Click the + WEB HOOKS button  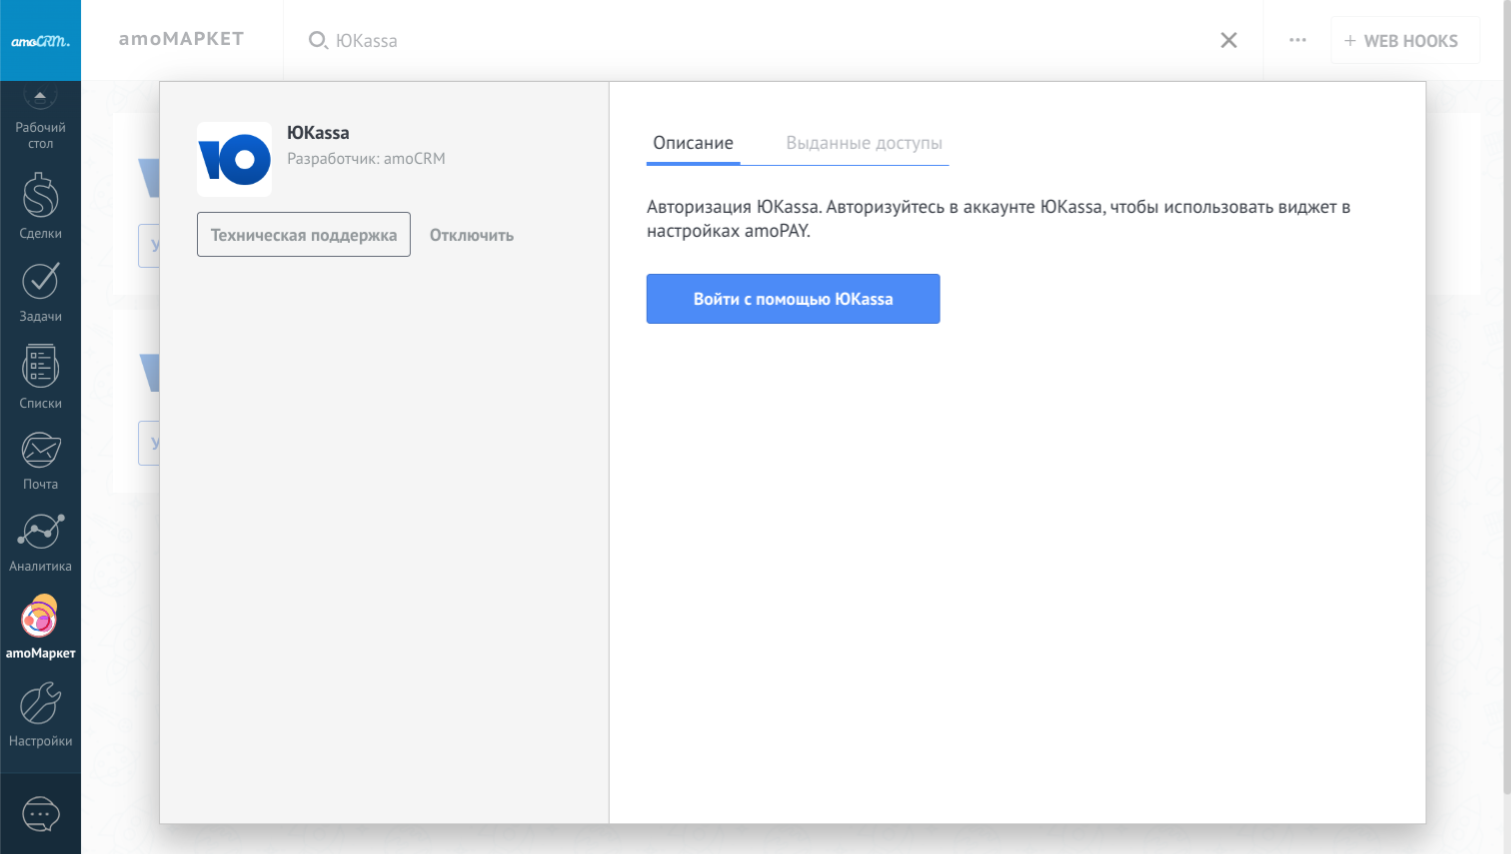point(1404,41)
